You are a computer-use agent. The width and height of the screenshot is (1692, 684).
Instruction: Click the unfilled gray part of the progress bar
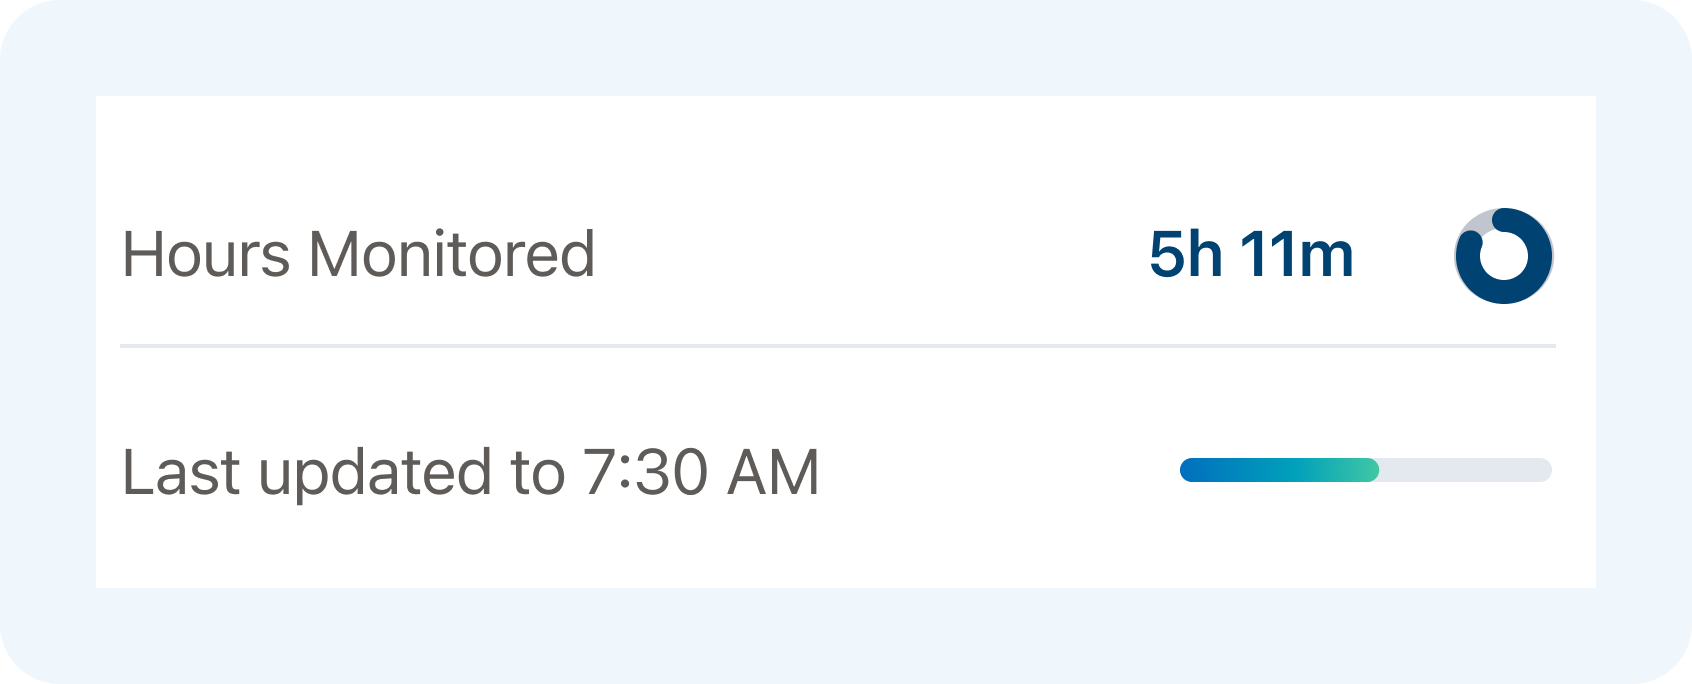coord(1465,470)
